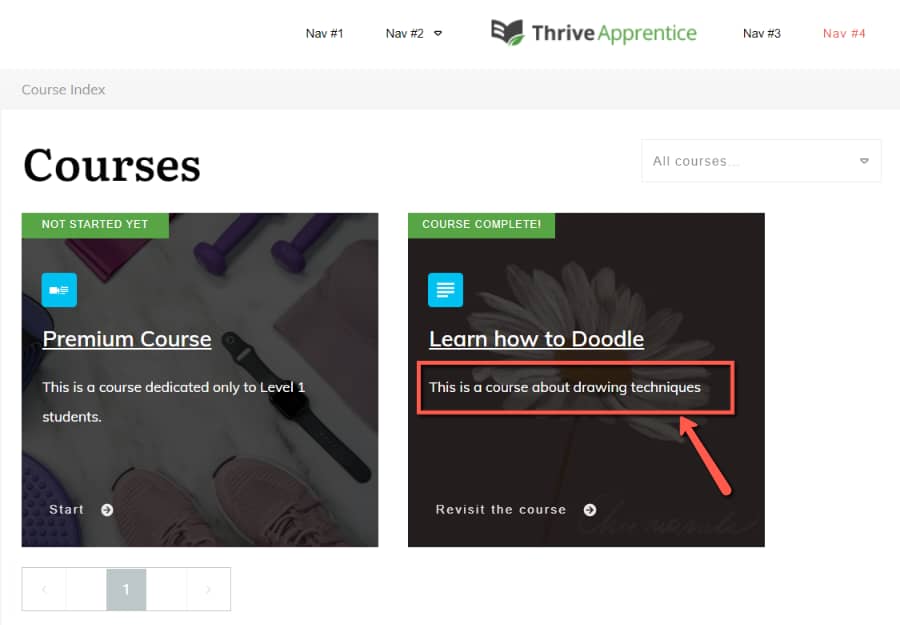Expand the Nav #2 dropdown arrow
900x625 pixels.
438,33
